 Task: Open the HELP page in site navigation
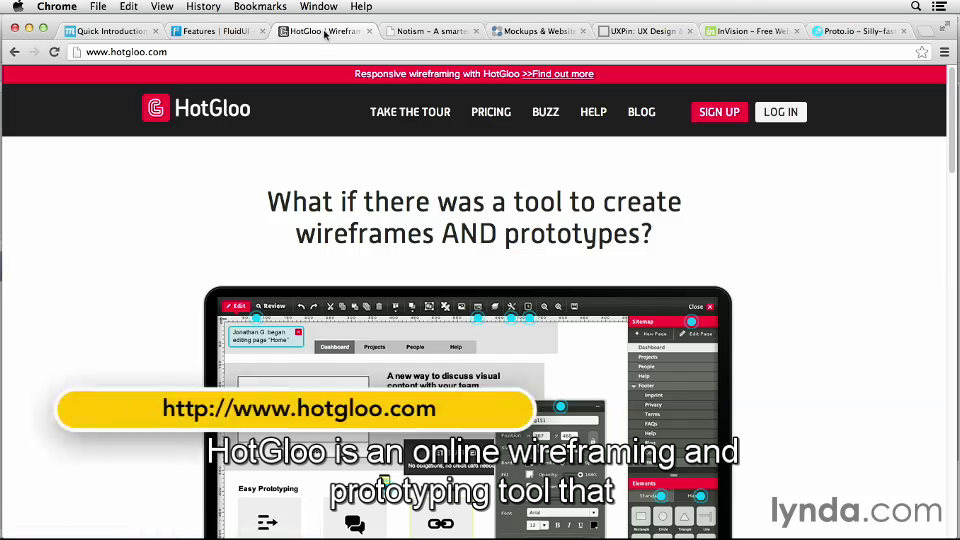(593, 112)
